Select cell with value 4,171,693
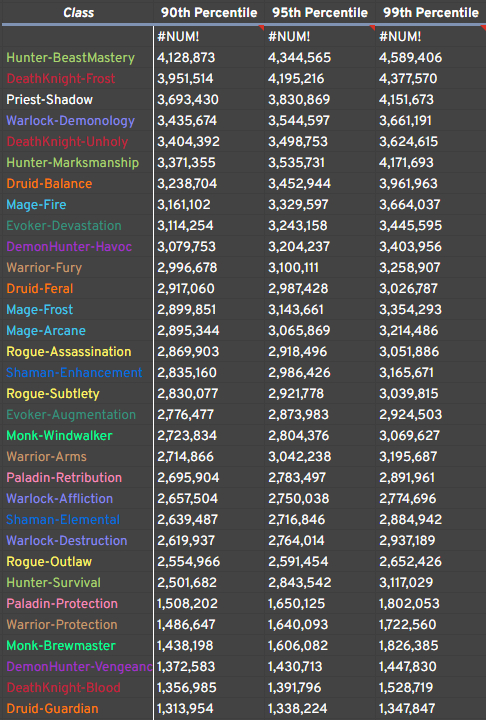 pos(431,163)
